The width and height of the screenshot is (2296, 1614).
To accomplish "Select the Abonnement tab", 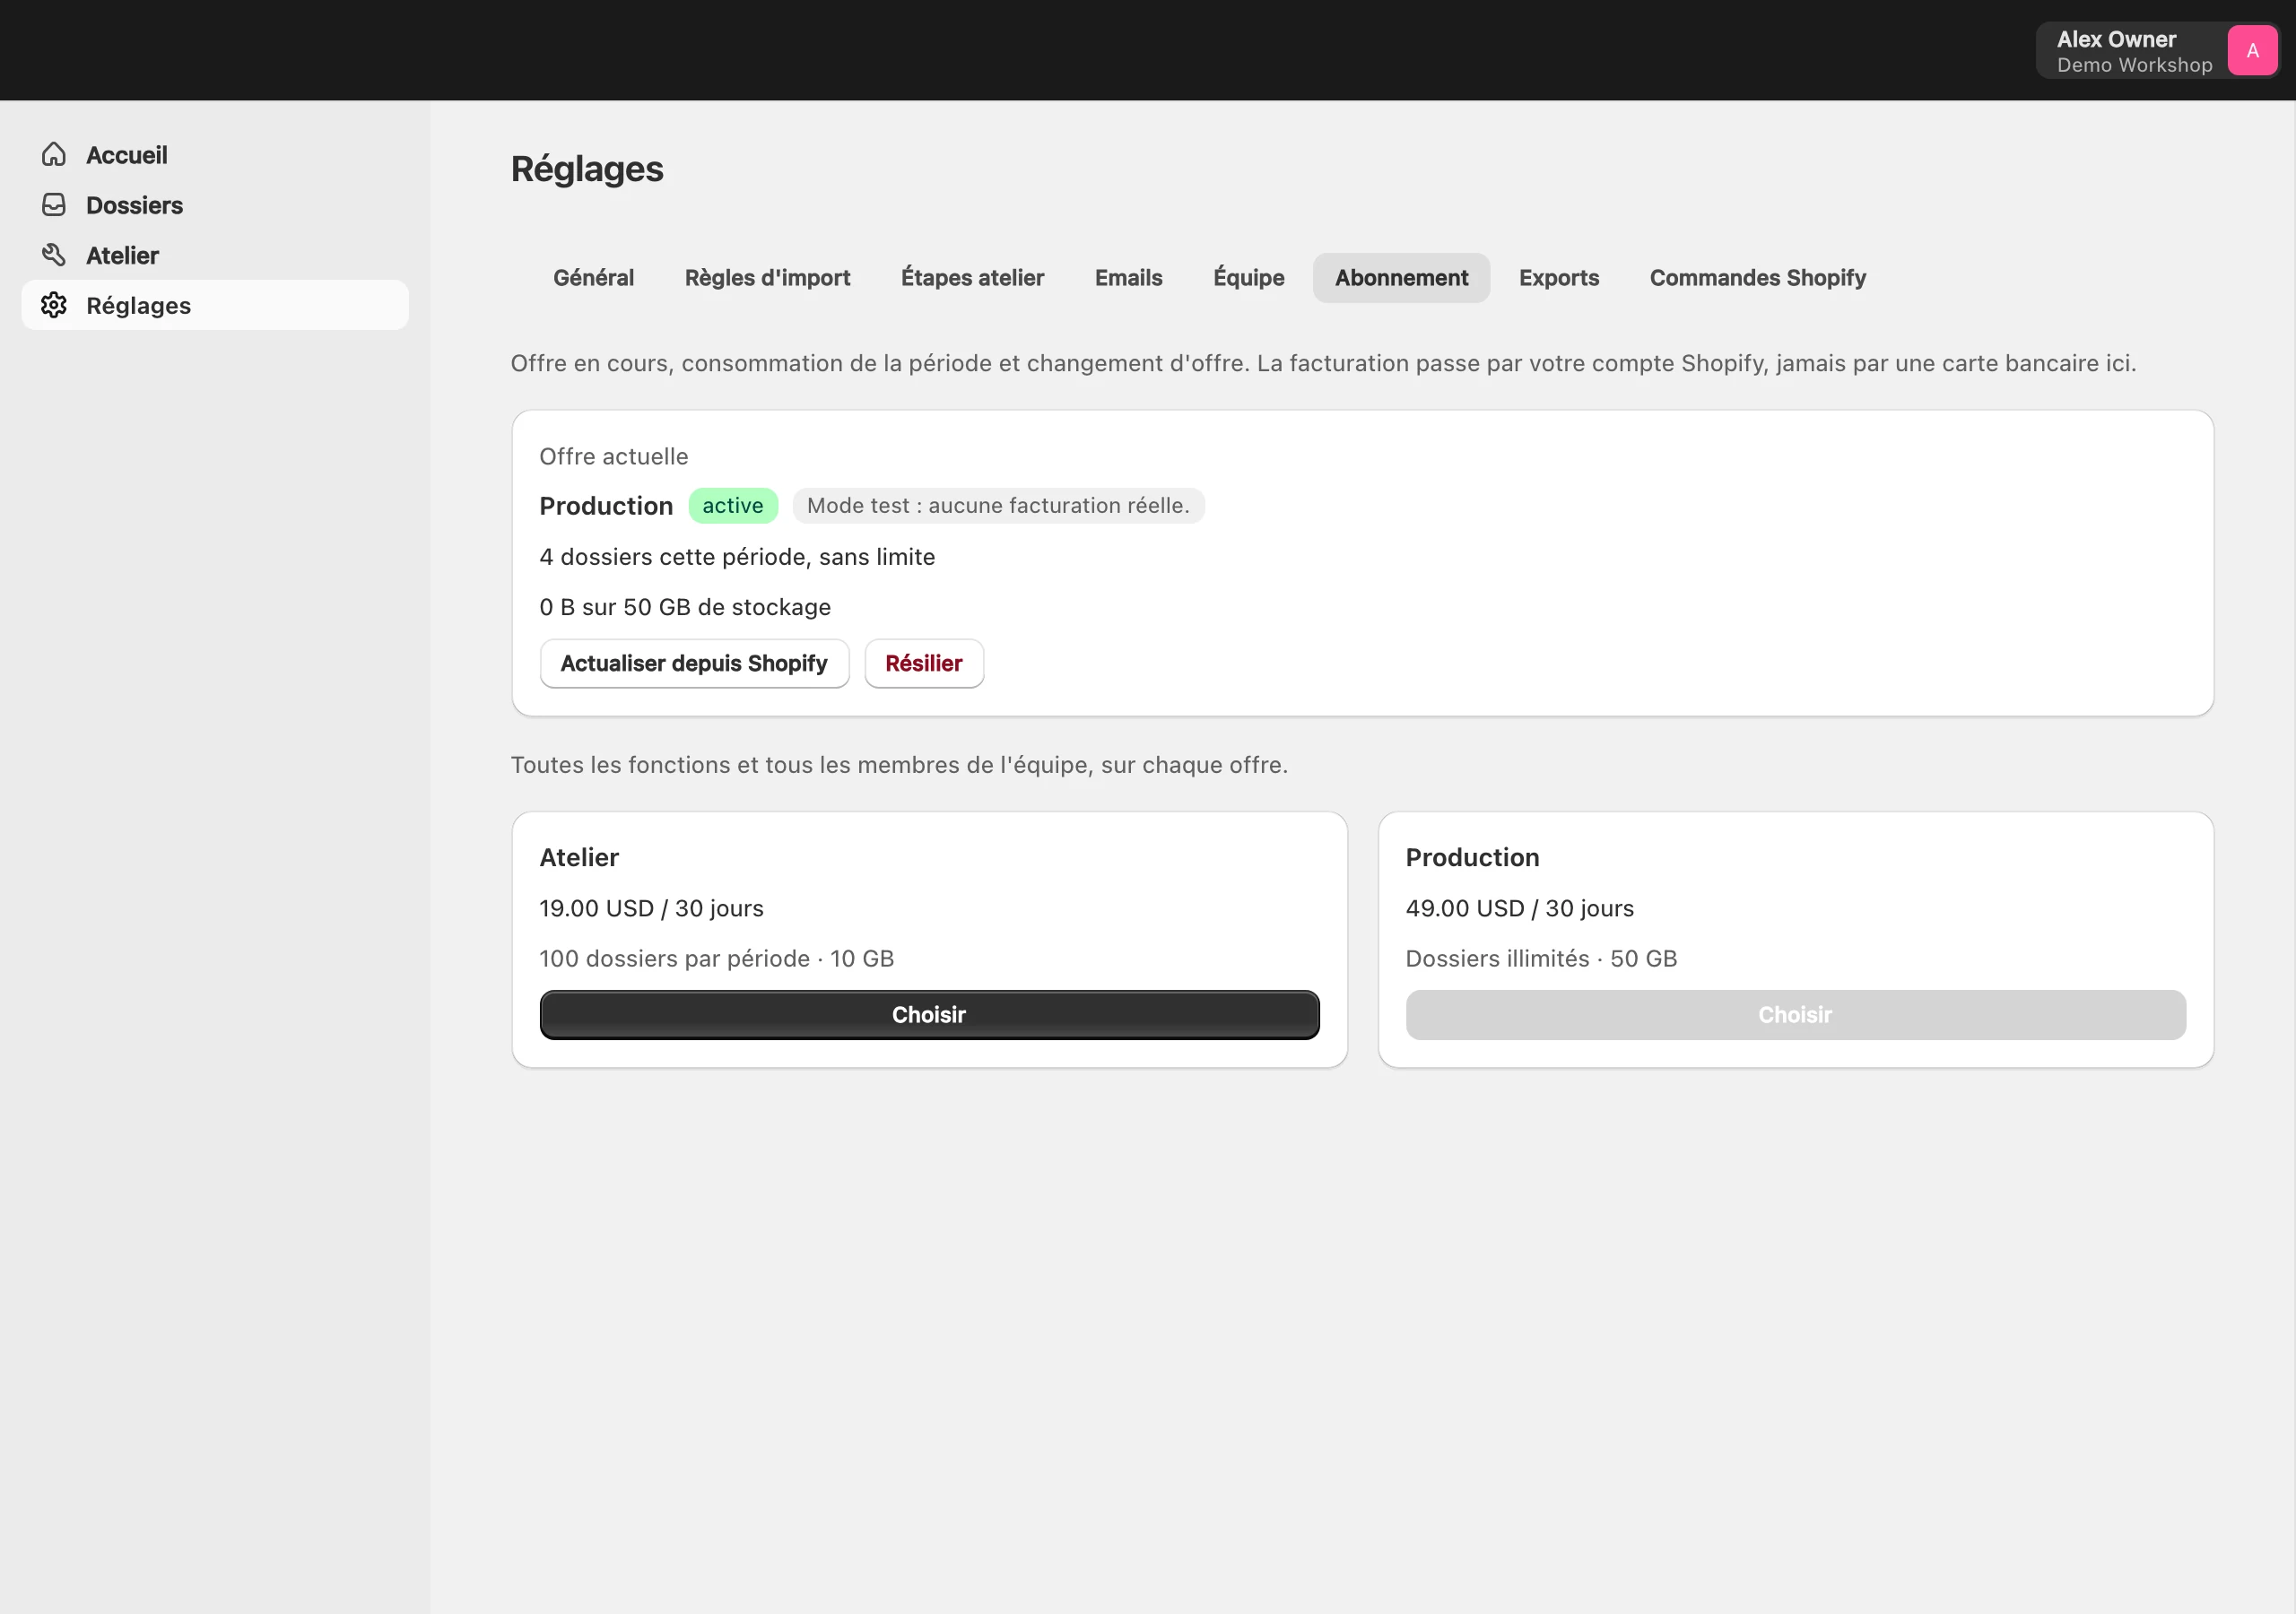I will (1401, 278).
